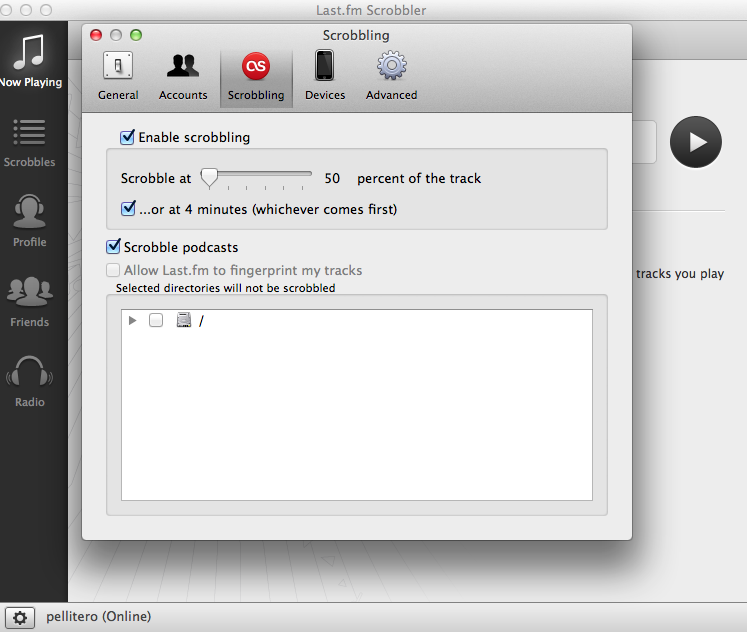The height and width of the screenshot is (632, 747).
Task: Click the pellitero (Online) status text
Action: point(99,616)
